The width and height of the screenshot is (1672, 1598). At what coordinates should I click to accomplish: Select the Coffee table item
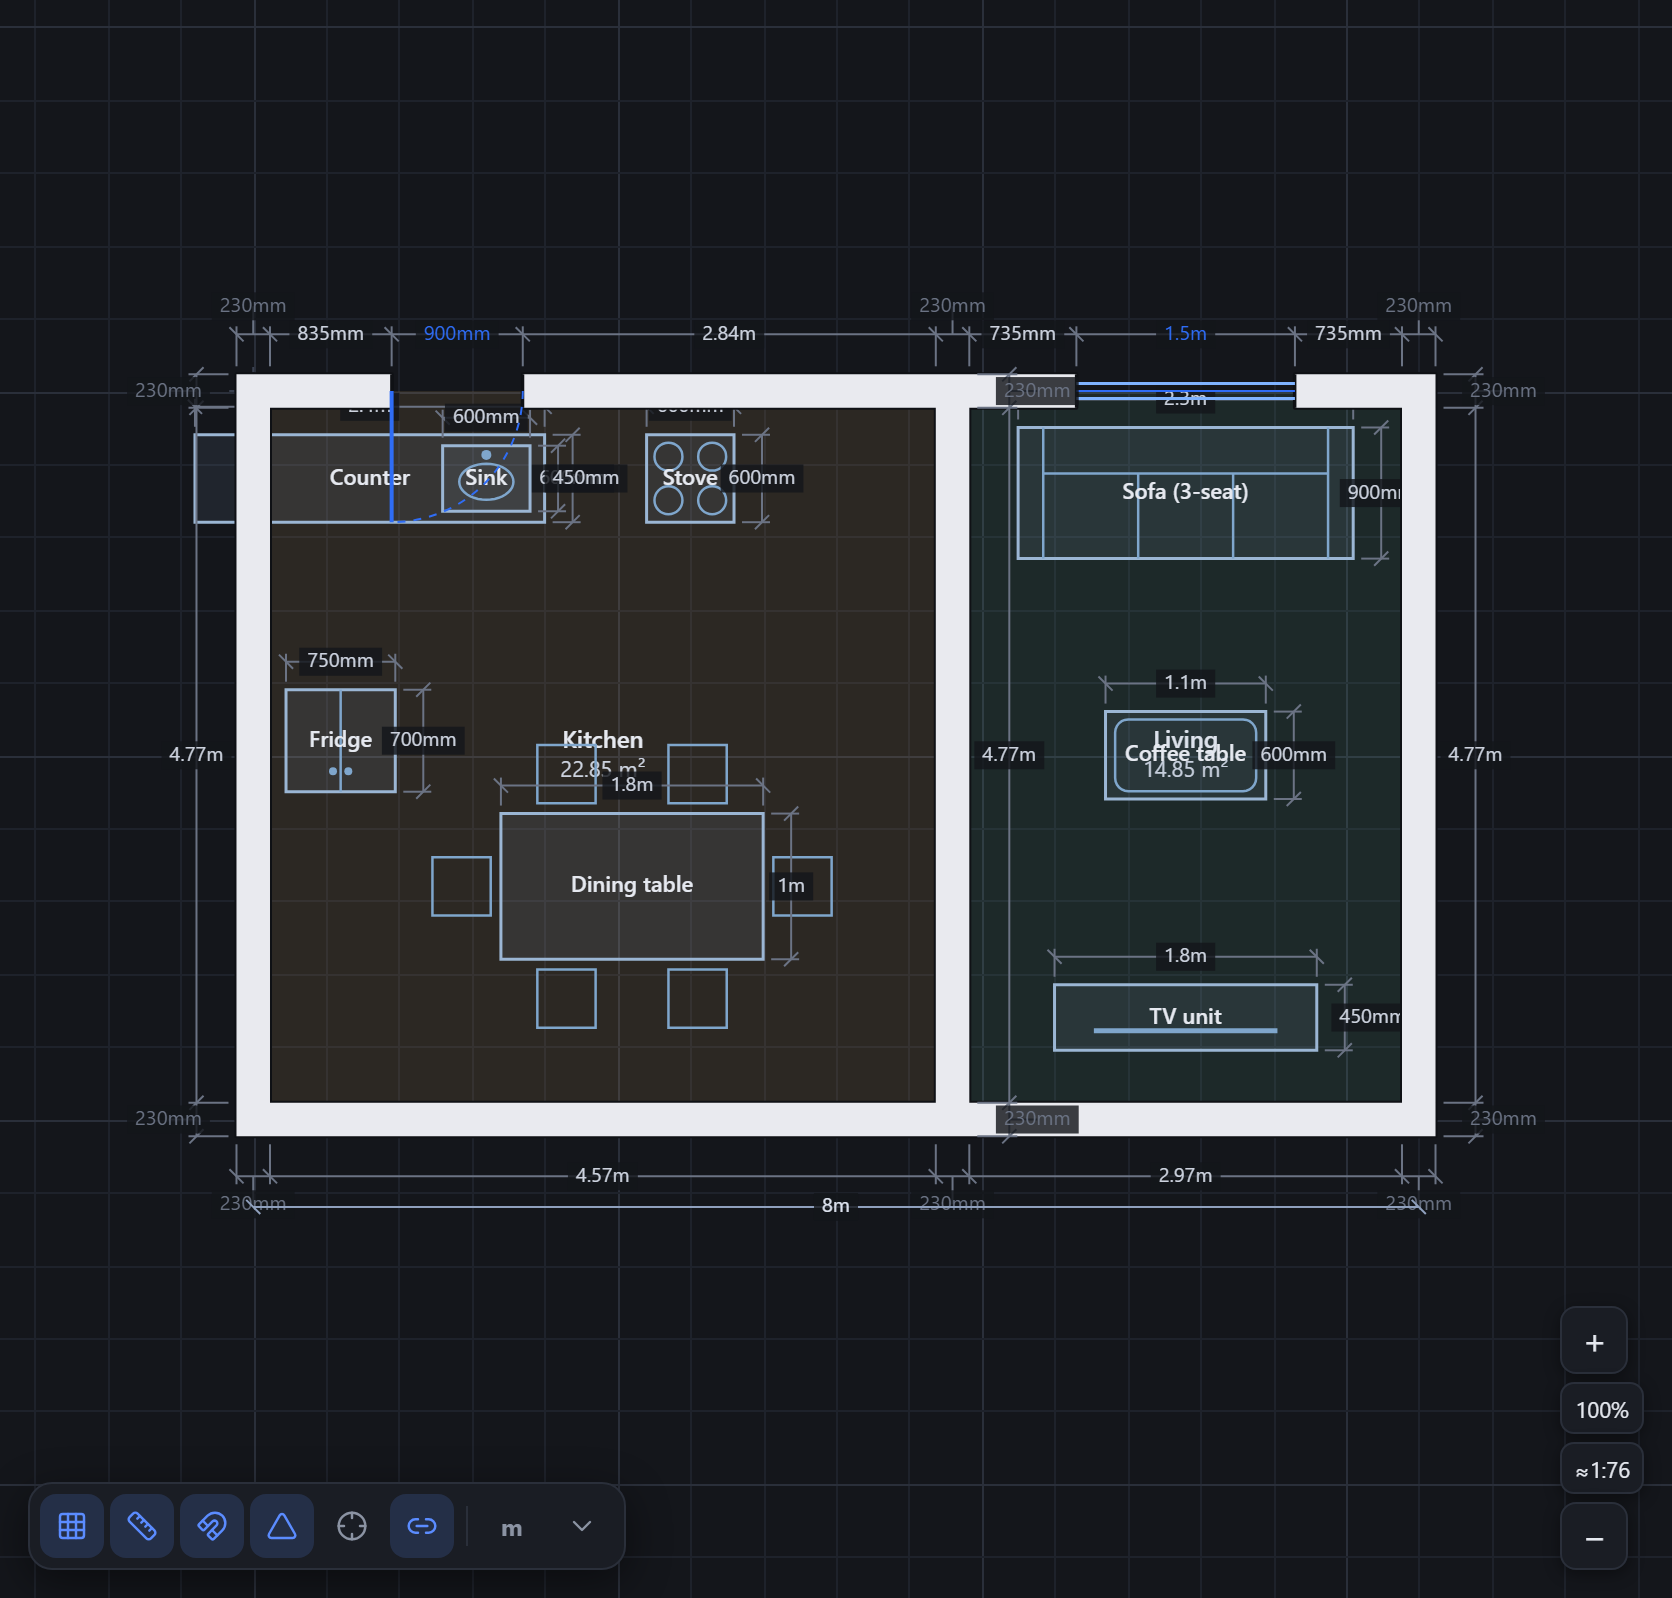click(1185, 755)
